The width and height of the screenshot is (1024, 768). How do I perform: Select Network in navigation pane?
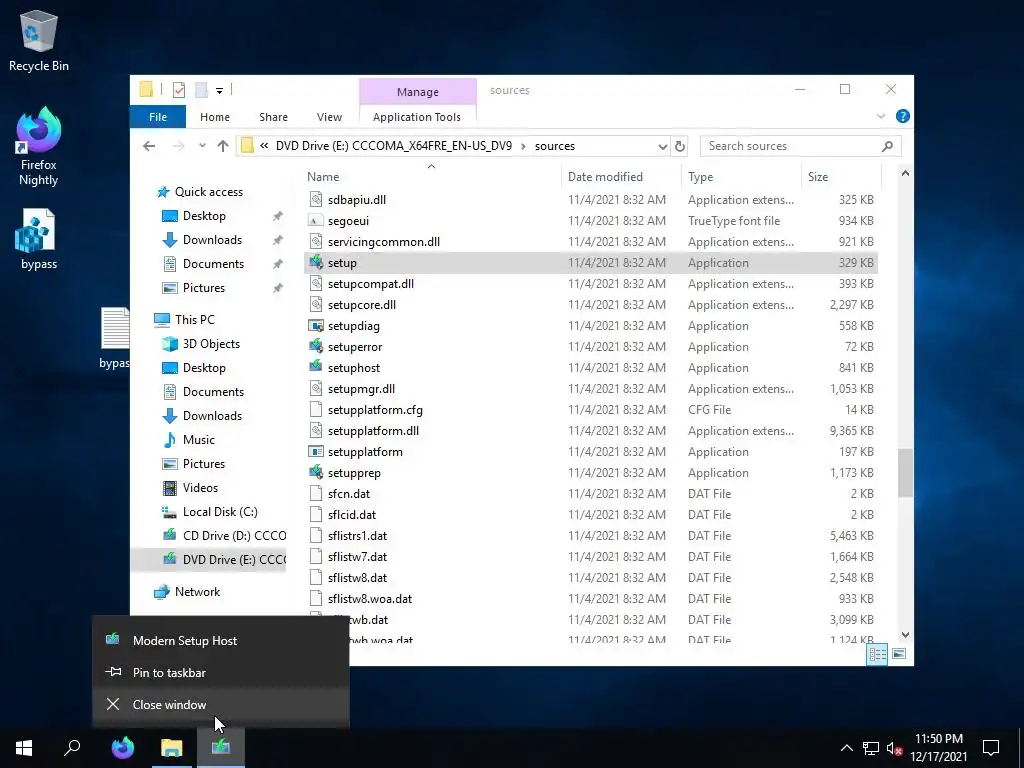pyautogui.click(x=197, y=592)
